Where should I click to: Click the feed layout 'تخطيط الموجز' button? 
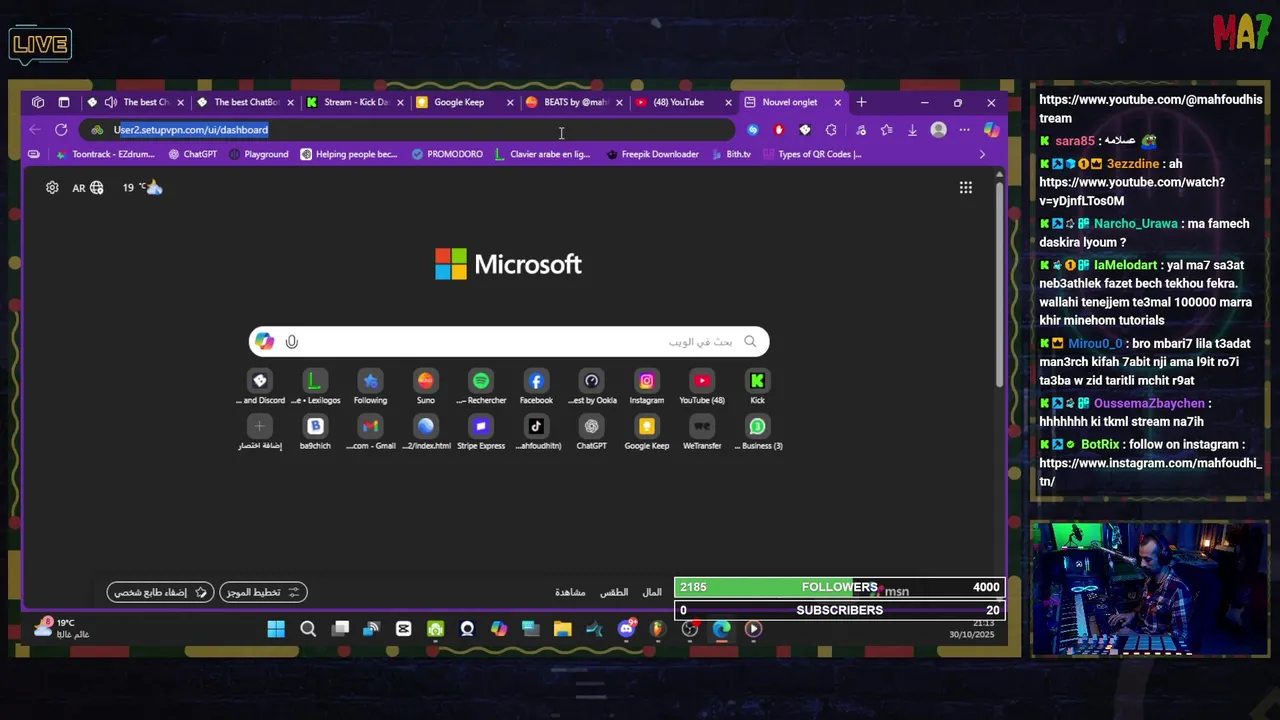[263, 592]
